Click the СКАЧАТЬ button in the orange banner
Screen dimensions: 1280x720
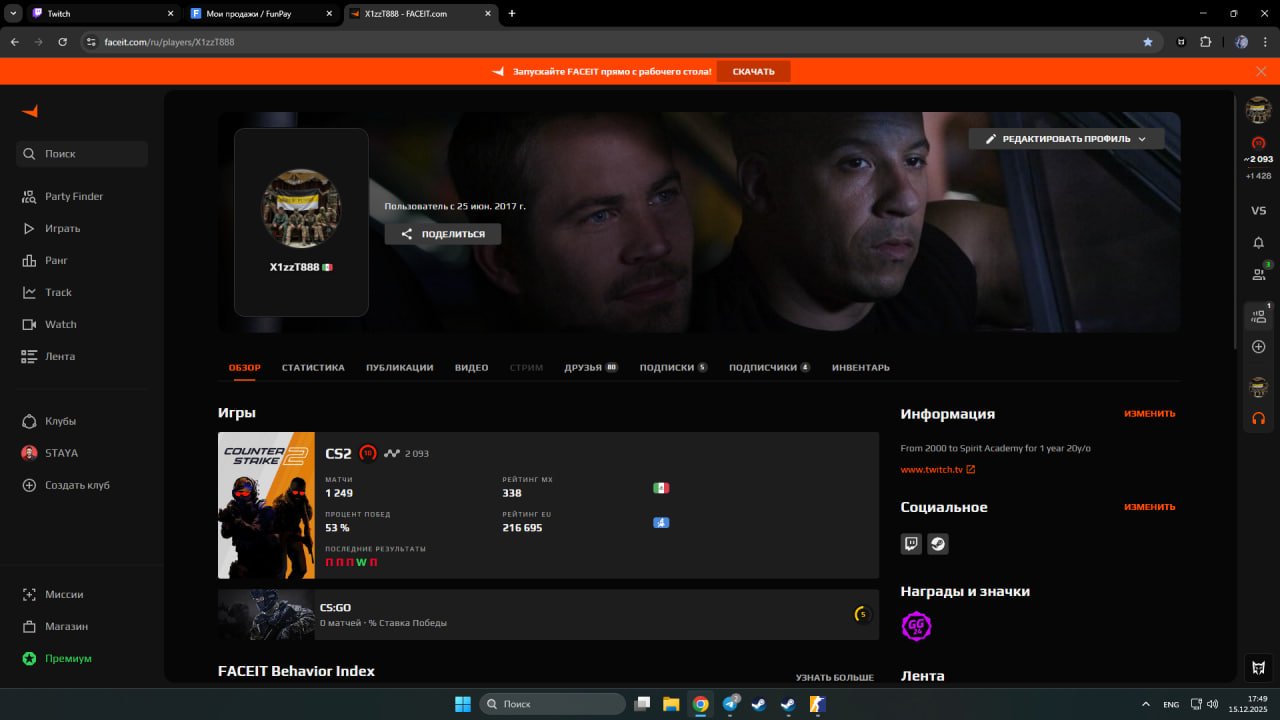pos(753,71)
